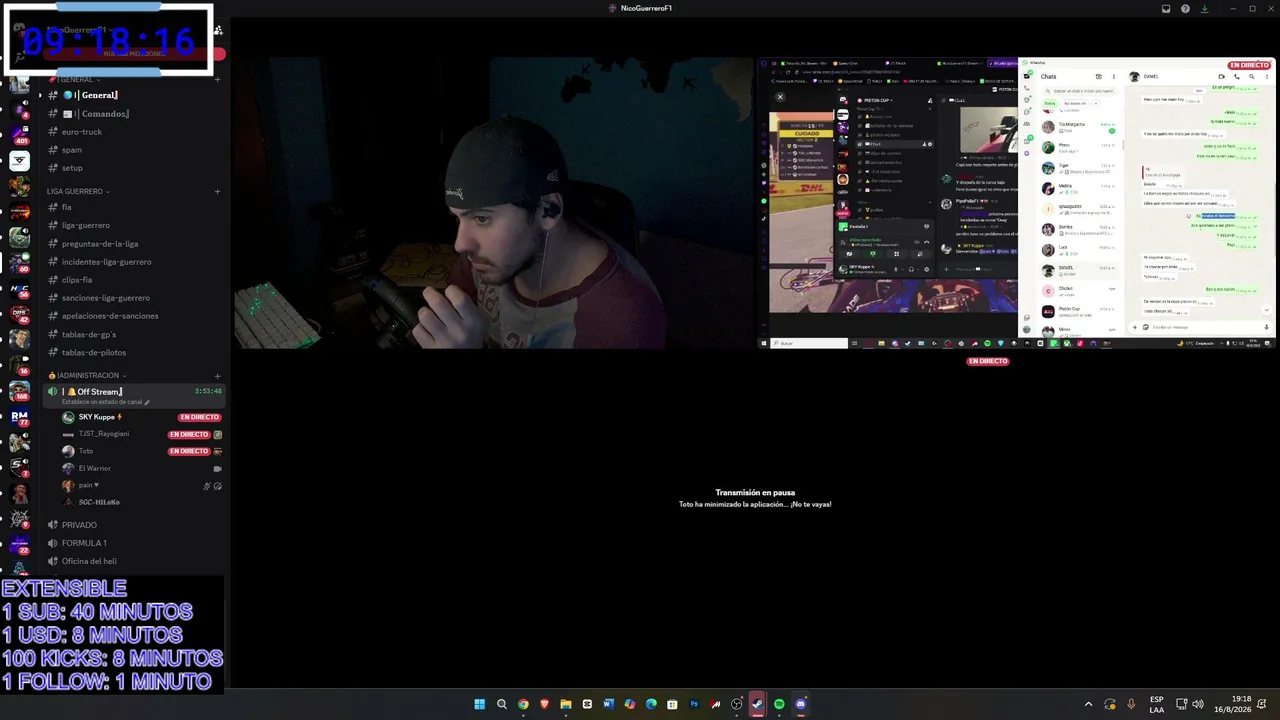
Task: Show hidden system tray icons
Action: point(1088,704)
